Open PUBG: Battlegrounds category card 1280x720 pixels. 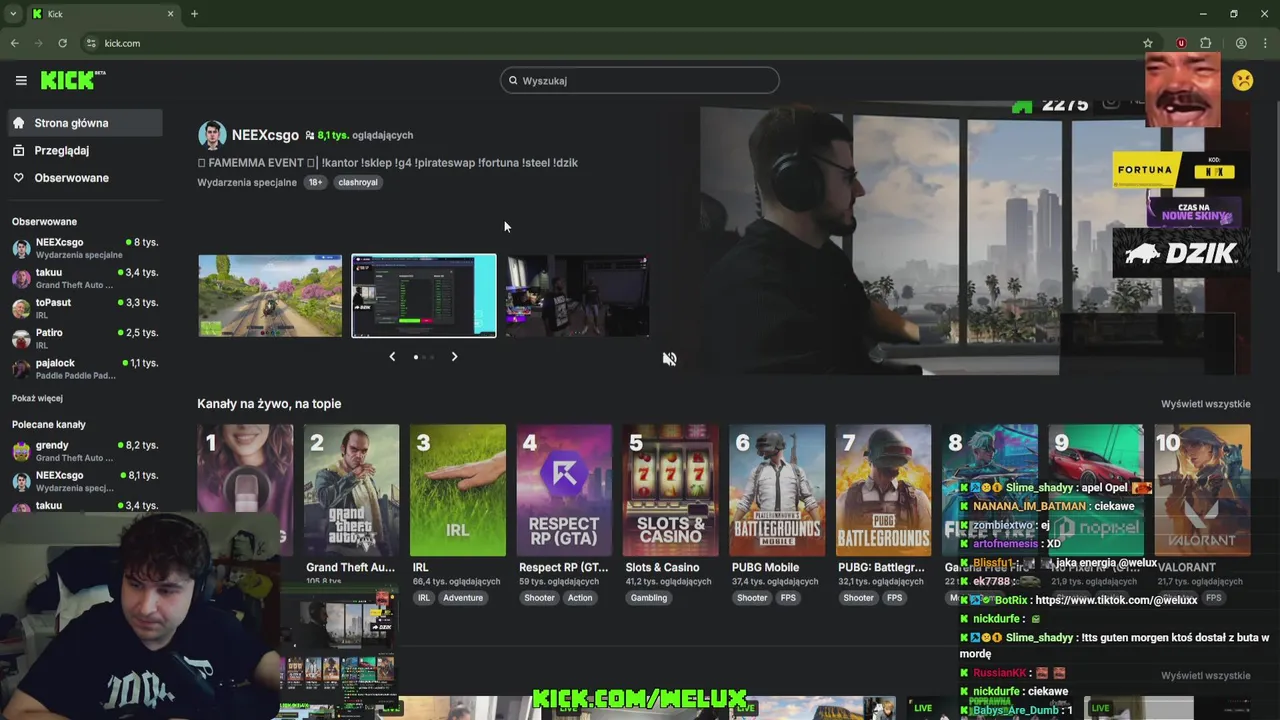point(883,490)
